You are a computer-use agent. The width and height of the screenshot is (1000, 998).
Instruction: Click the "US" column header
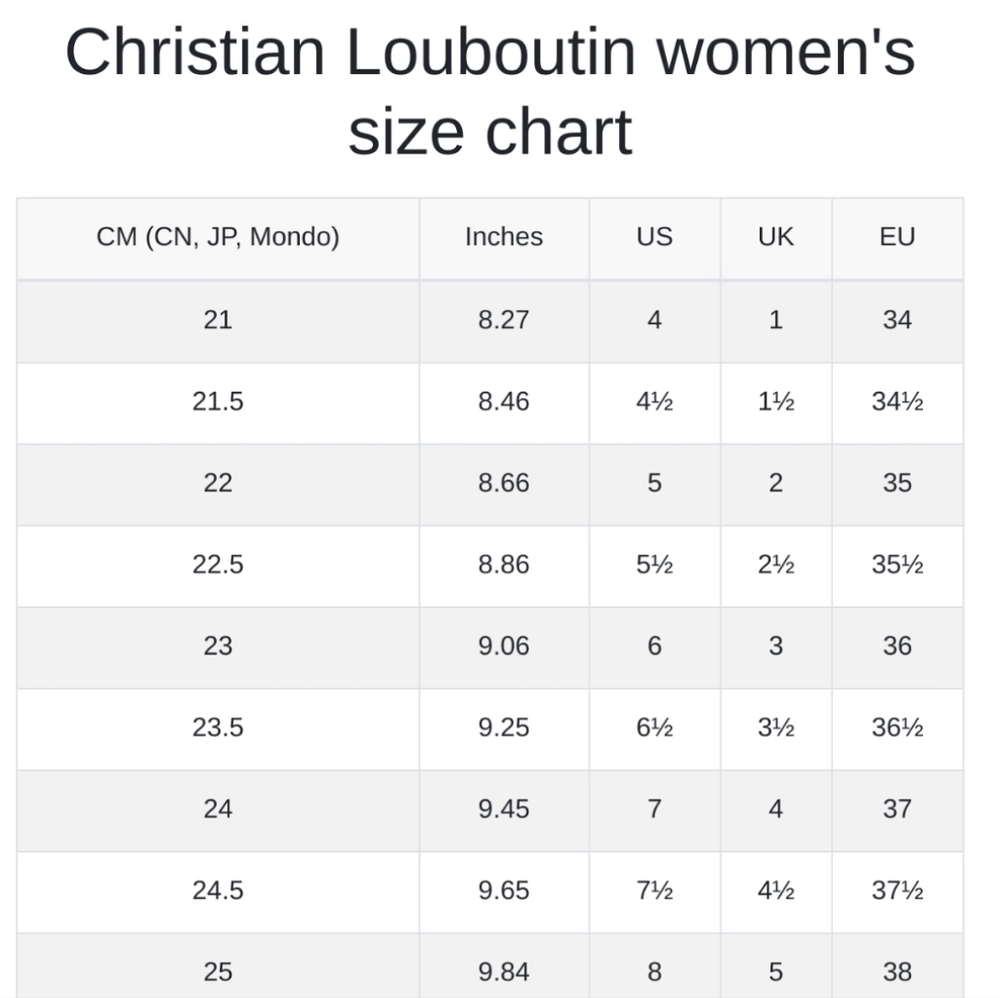pyautogui.click(x=654, y=237)
